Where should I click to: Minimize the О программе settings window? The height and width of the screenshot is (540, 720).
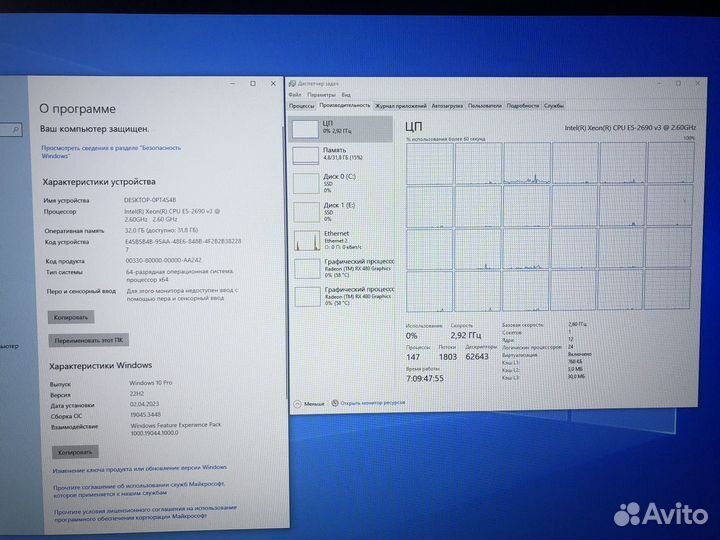[232, 84]
